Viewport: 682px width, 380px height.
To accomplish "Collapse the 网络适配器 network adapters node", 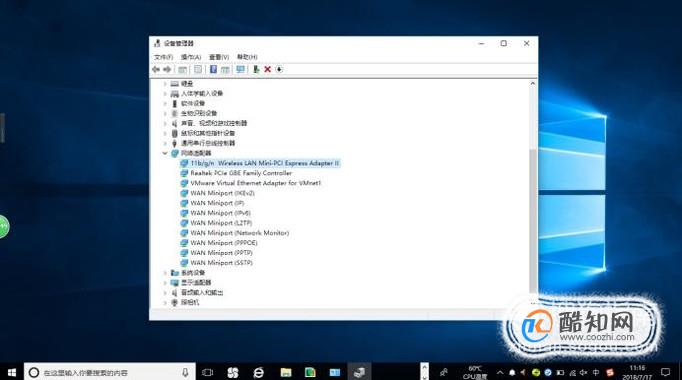I will pyautogui.click(x=165, y=153).
